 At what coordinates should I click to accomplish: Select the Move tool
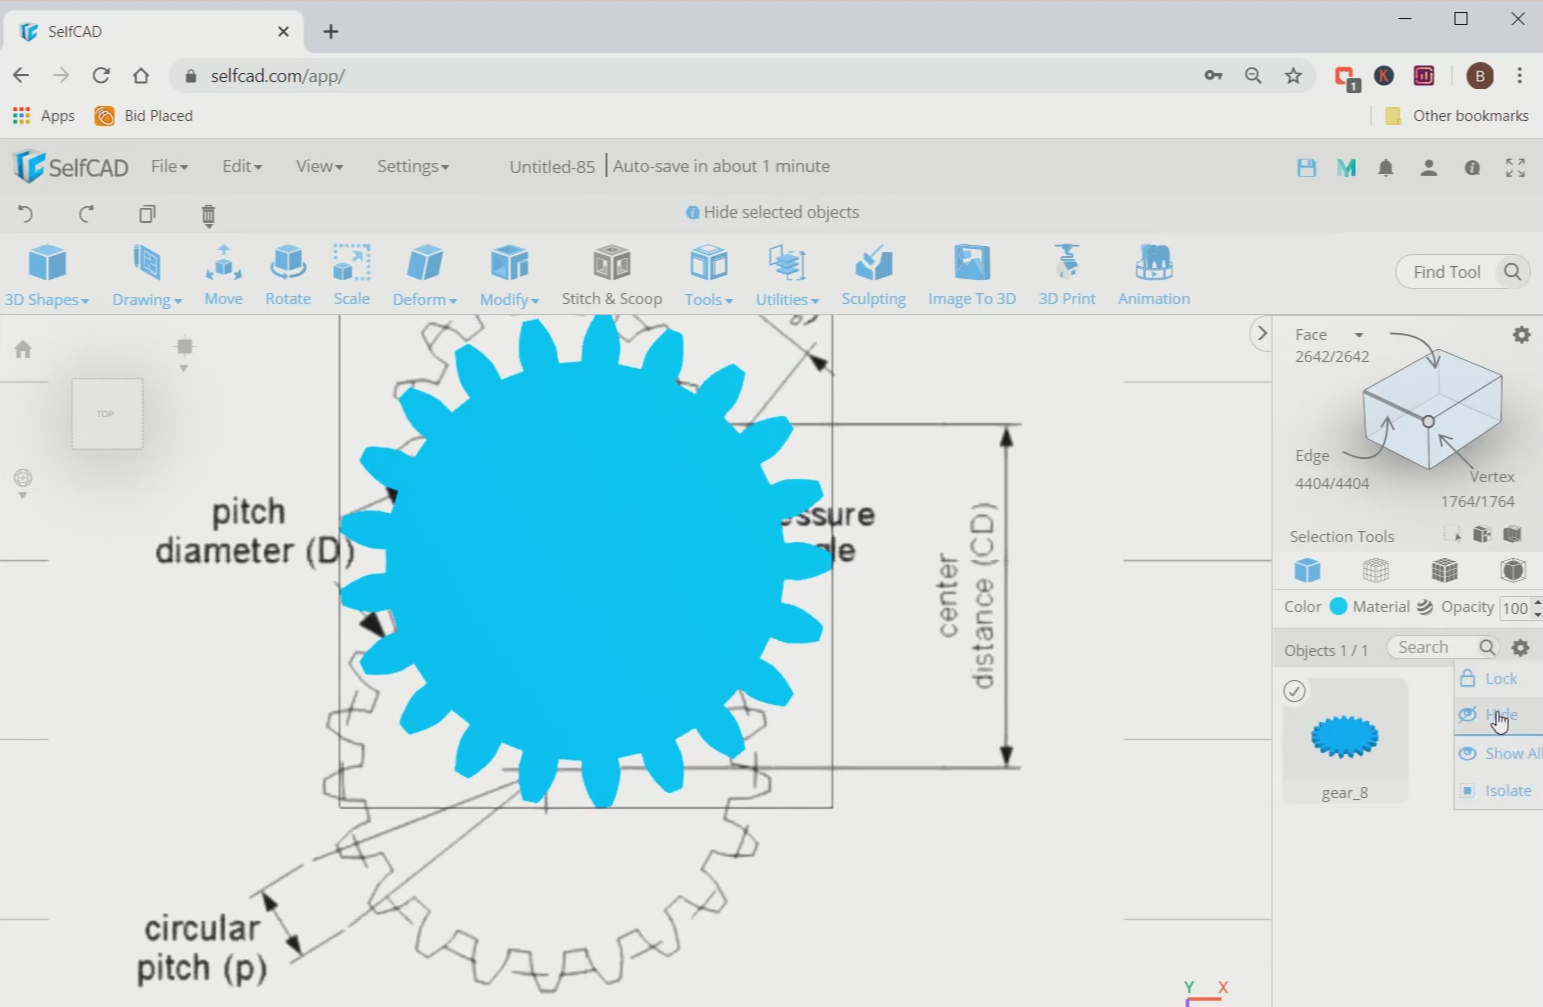click(x=223, y=275)
